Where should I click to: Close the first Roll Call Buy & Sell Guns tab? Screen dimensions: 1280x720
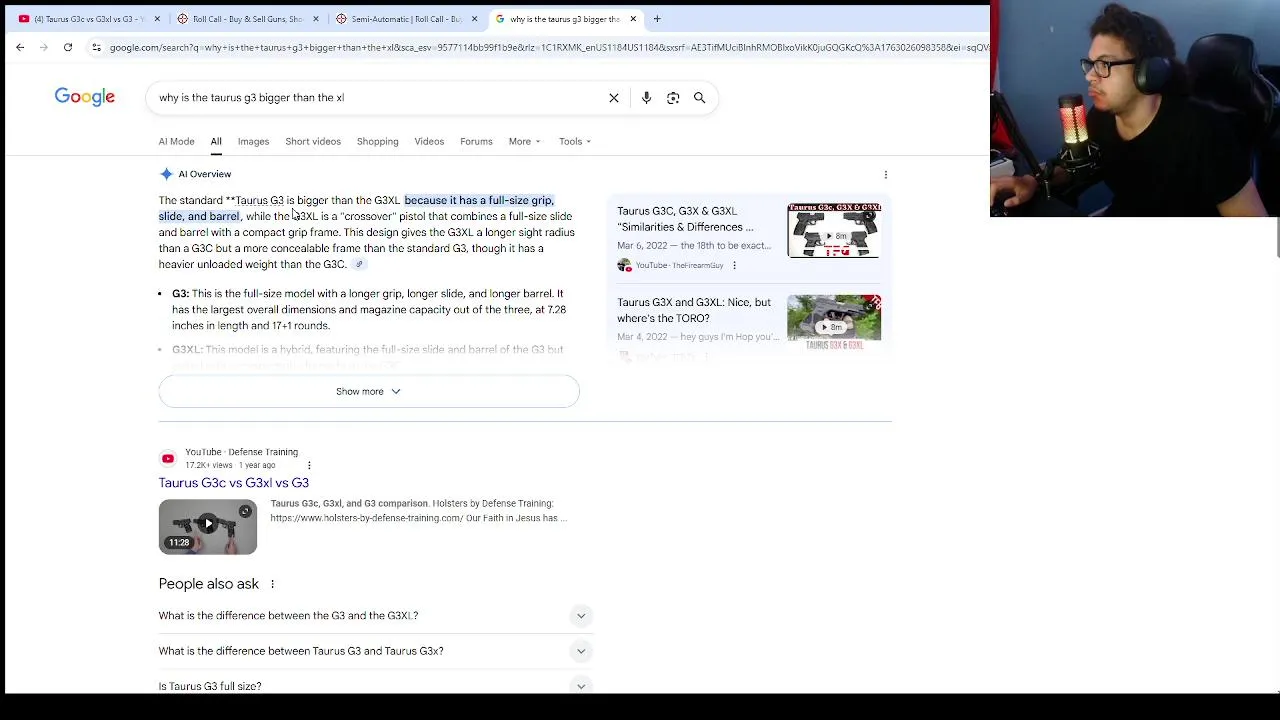coord(316,19)
